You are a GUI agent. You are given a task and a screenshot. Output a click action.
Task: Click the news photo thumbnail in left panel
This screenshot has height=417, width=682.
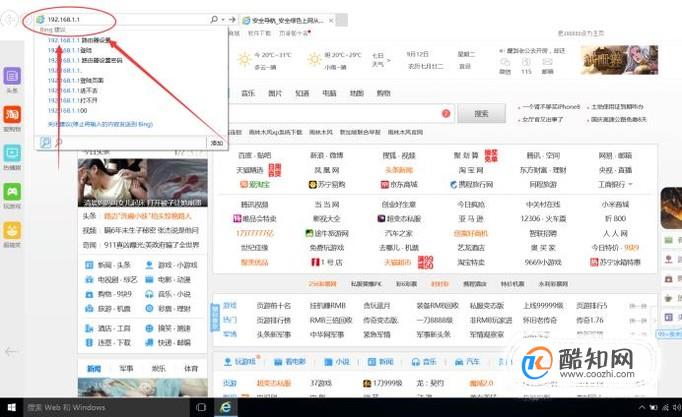pos(143,183)
